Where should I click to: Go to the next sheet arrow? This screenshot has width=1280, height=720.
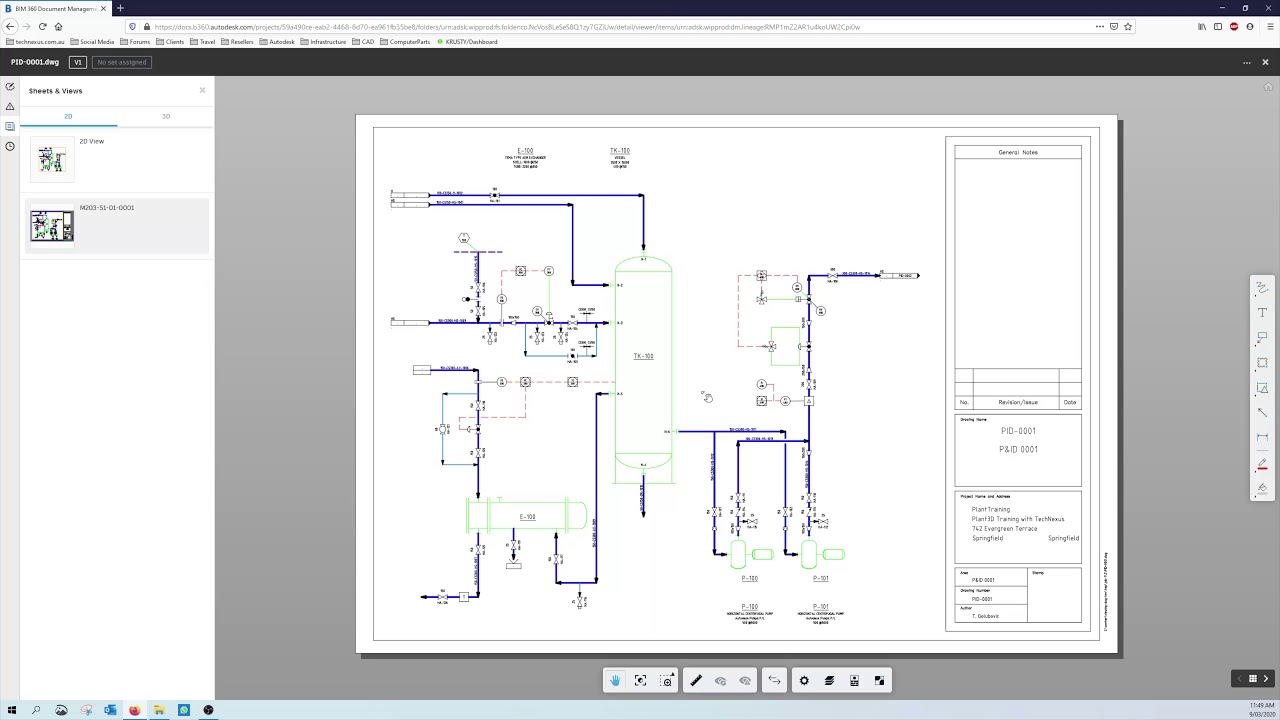(x=1265, y=679)
